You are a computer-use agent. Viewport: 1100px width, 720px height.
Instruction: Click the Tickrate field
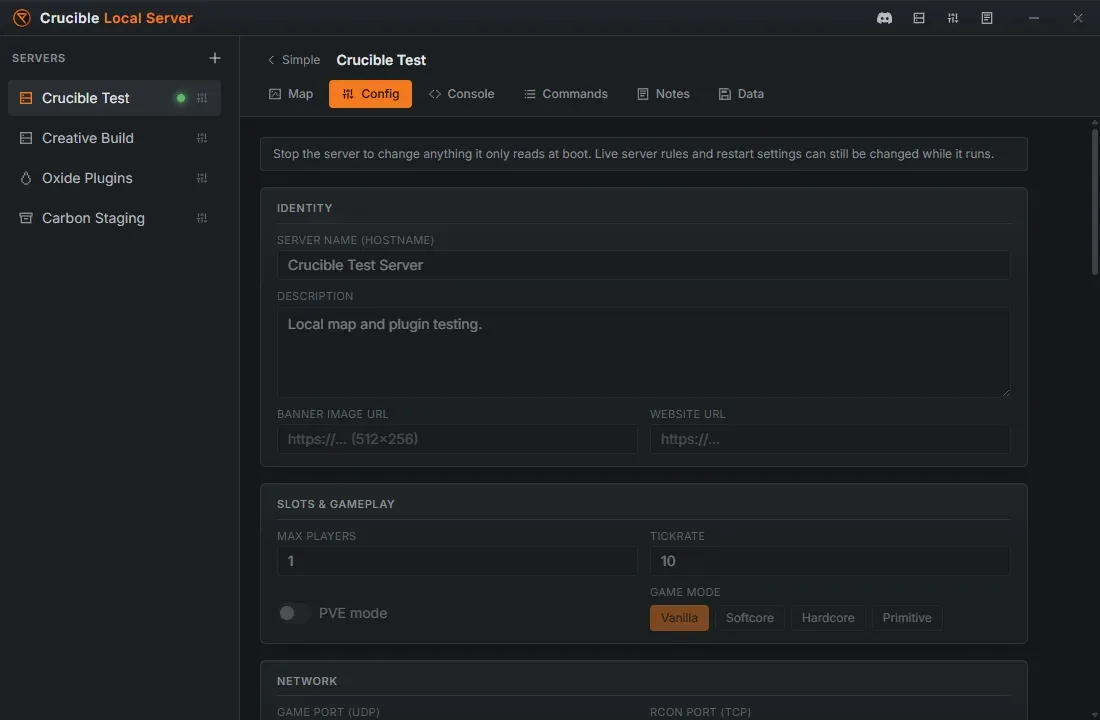pyautogui.click(x=830, y=561)
